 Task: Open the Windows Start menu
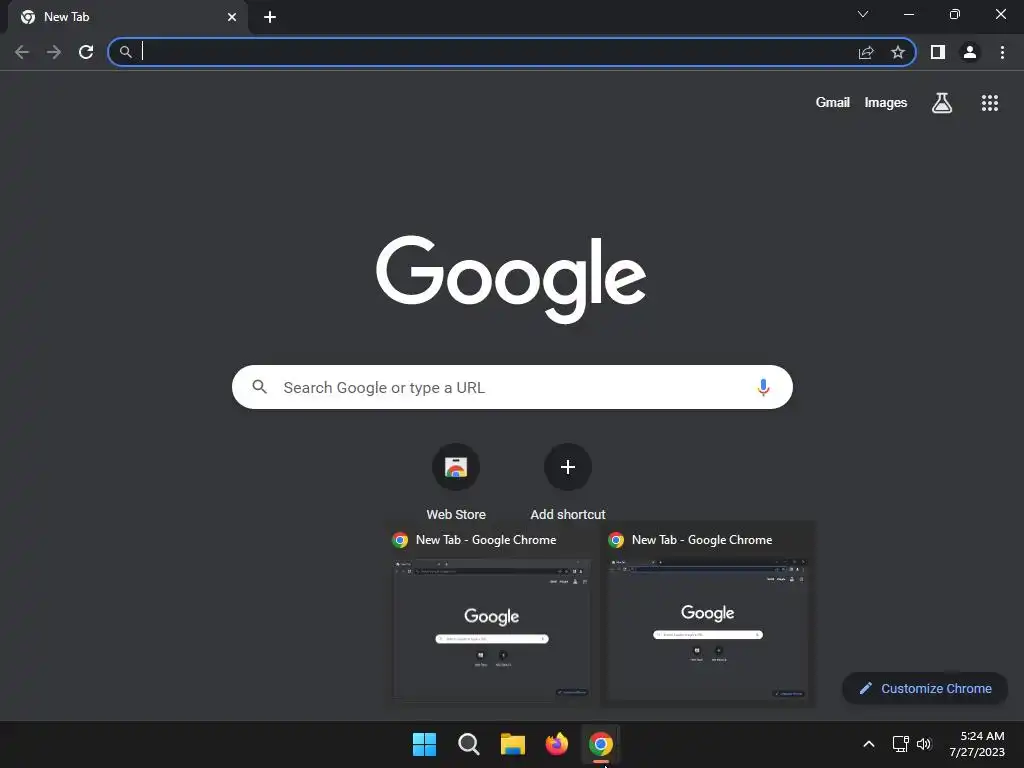(424, 744)
